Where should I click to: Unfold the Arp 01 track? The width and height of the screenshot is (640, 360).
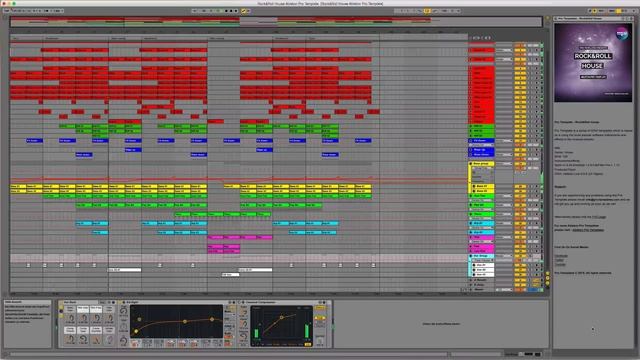coord(471,223)
